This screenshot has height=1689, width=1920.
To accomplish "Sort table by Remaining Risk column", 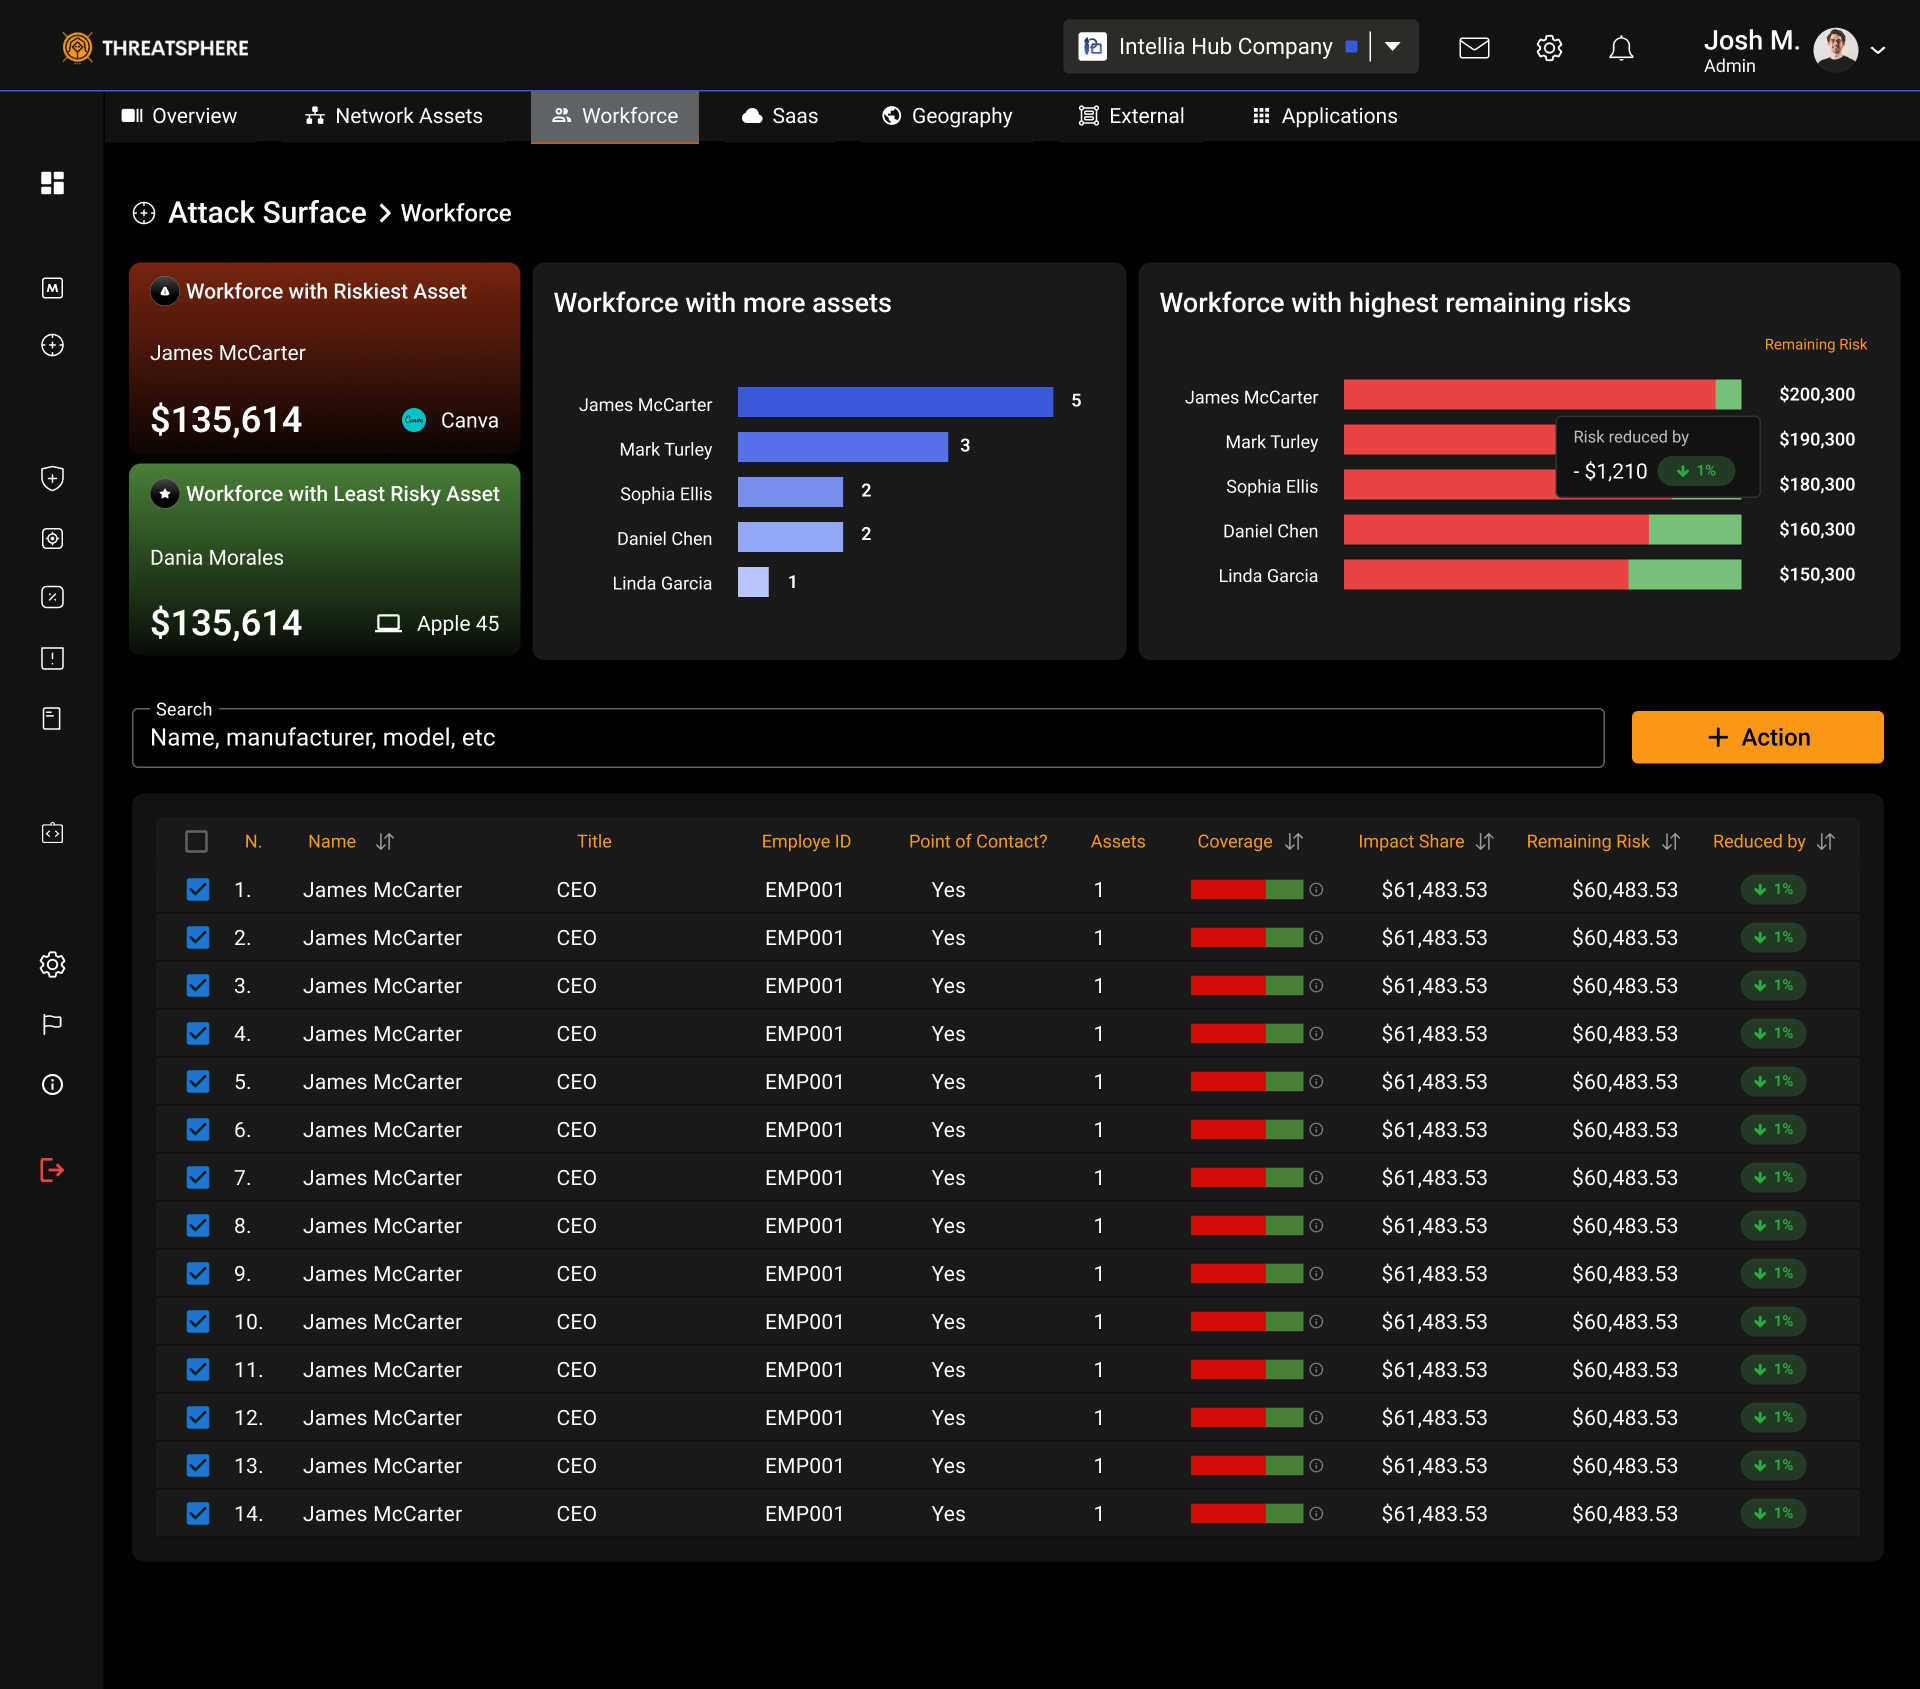I will point(1671,842).
